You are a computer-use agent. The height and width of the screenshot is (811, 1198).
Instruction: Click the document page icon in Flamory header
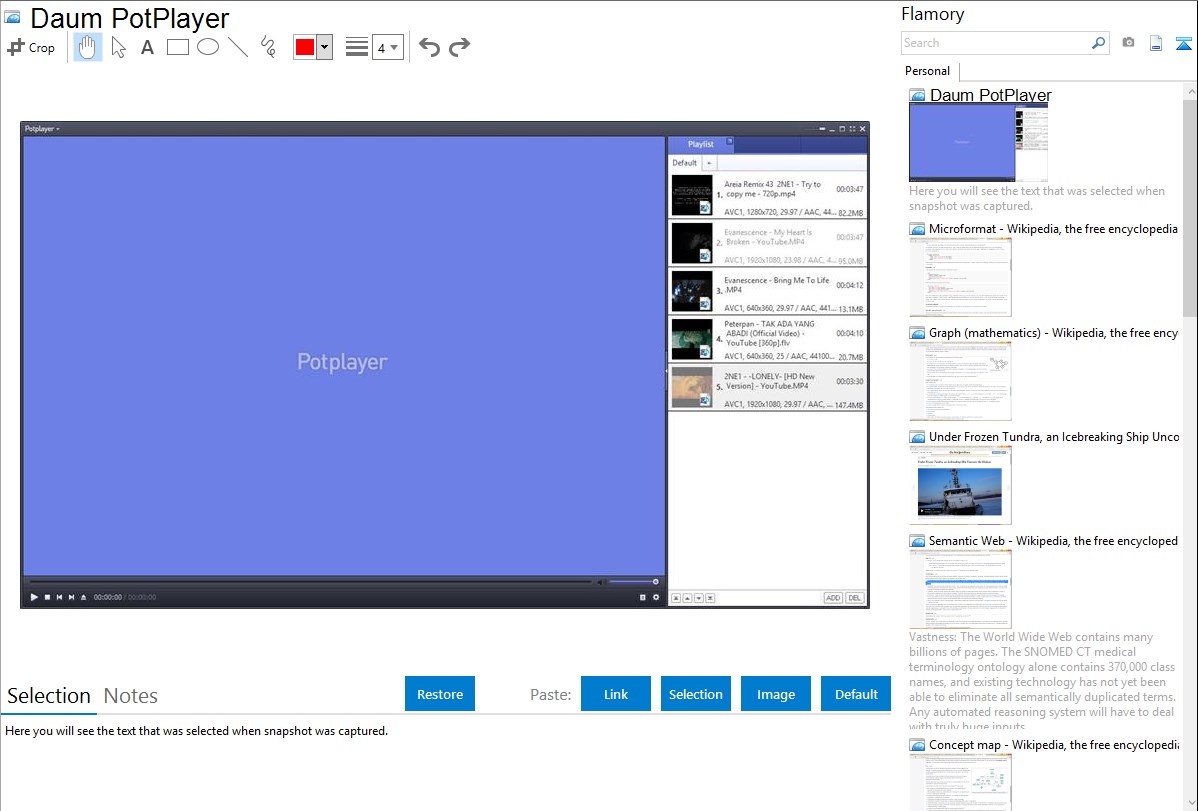1156,44
